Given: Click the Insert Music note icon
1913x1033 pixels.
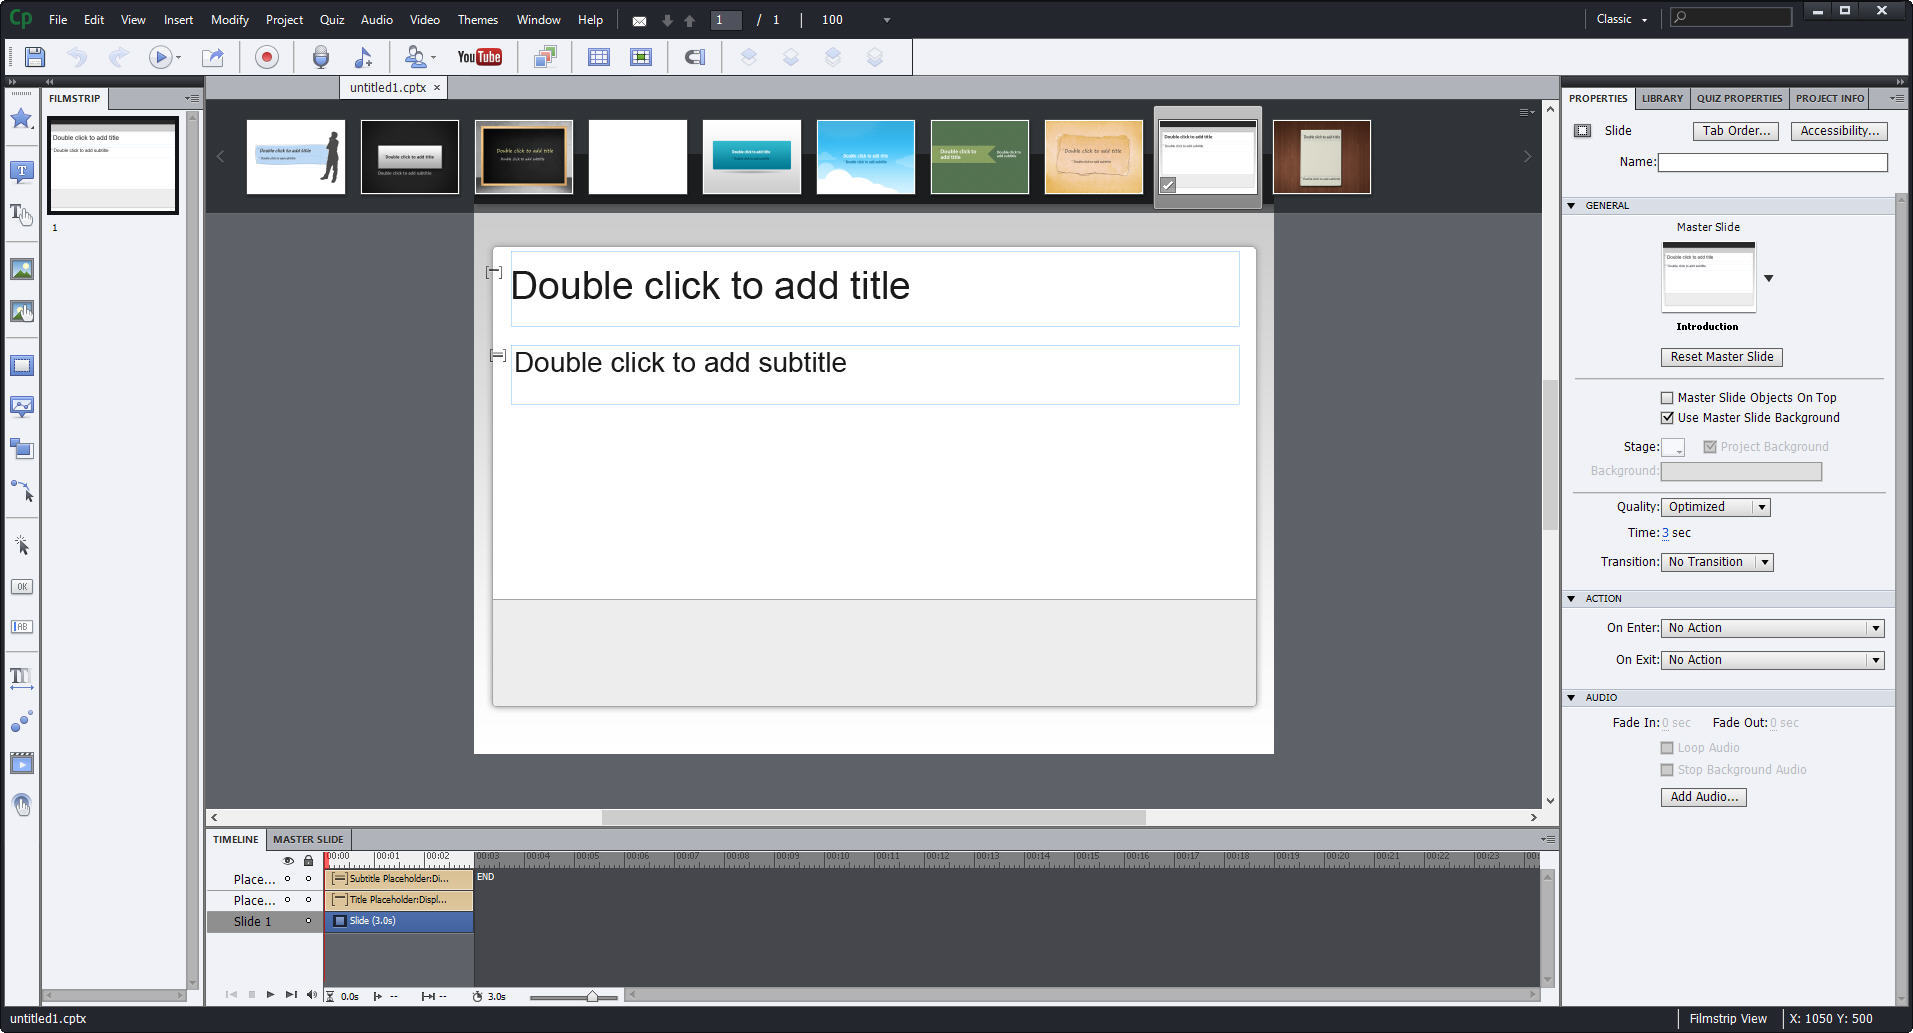Looking at the screenshot, I should pyautogui.click(x=364, y=57).
